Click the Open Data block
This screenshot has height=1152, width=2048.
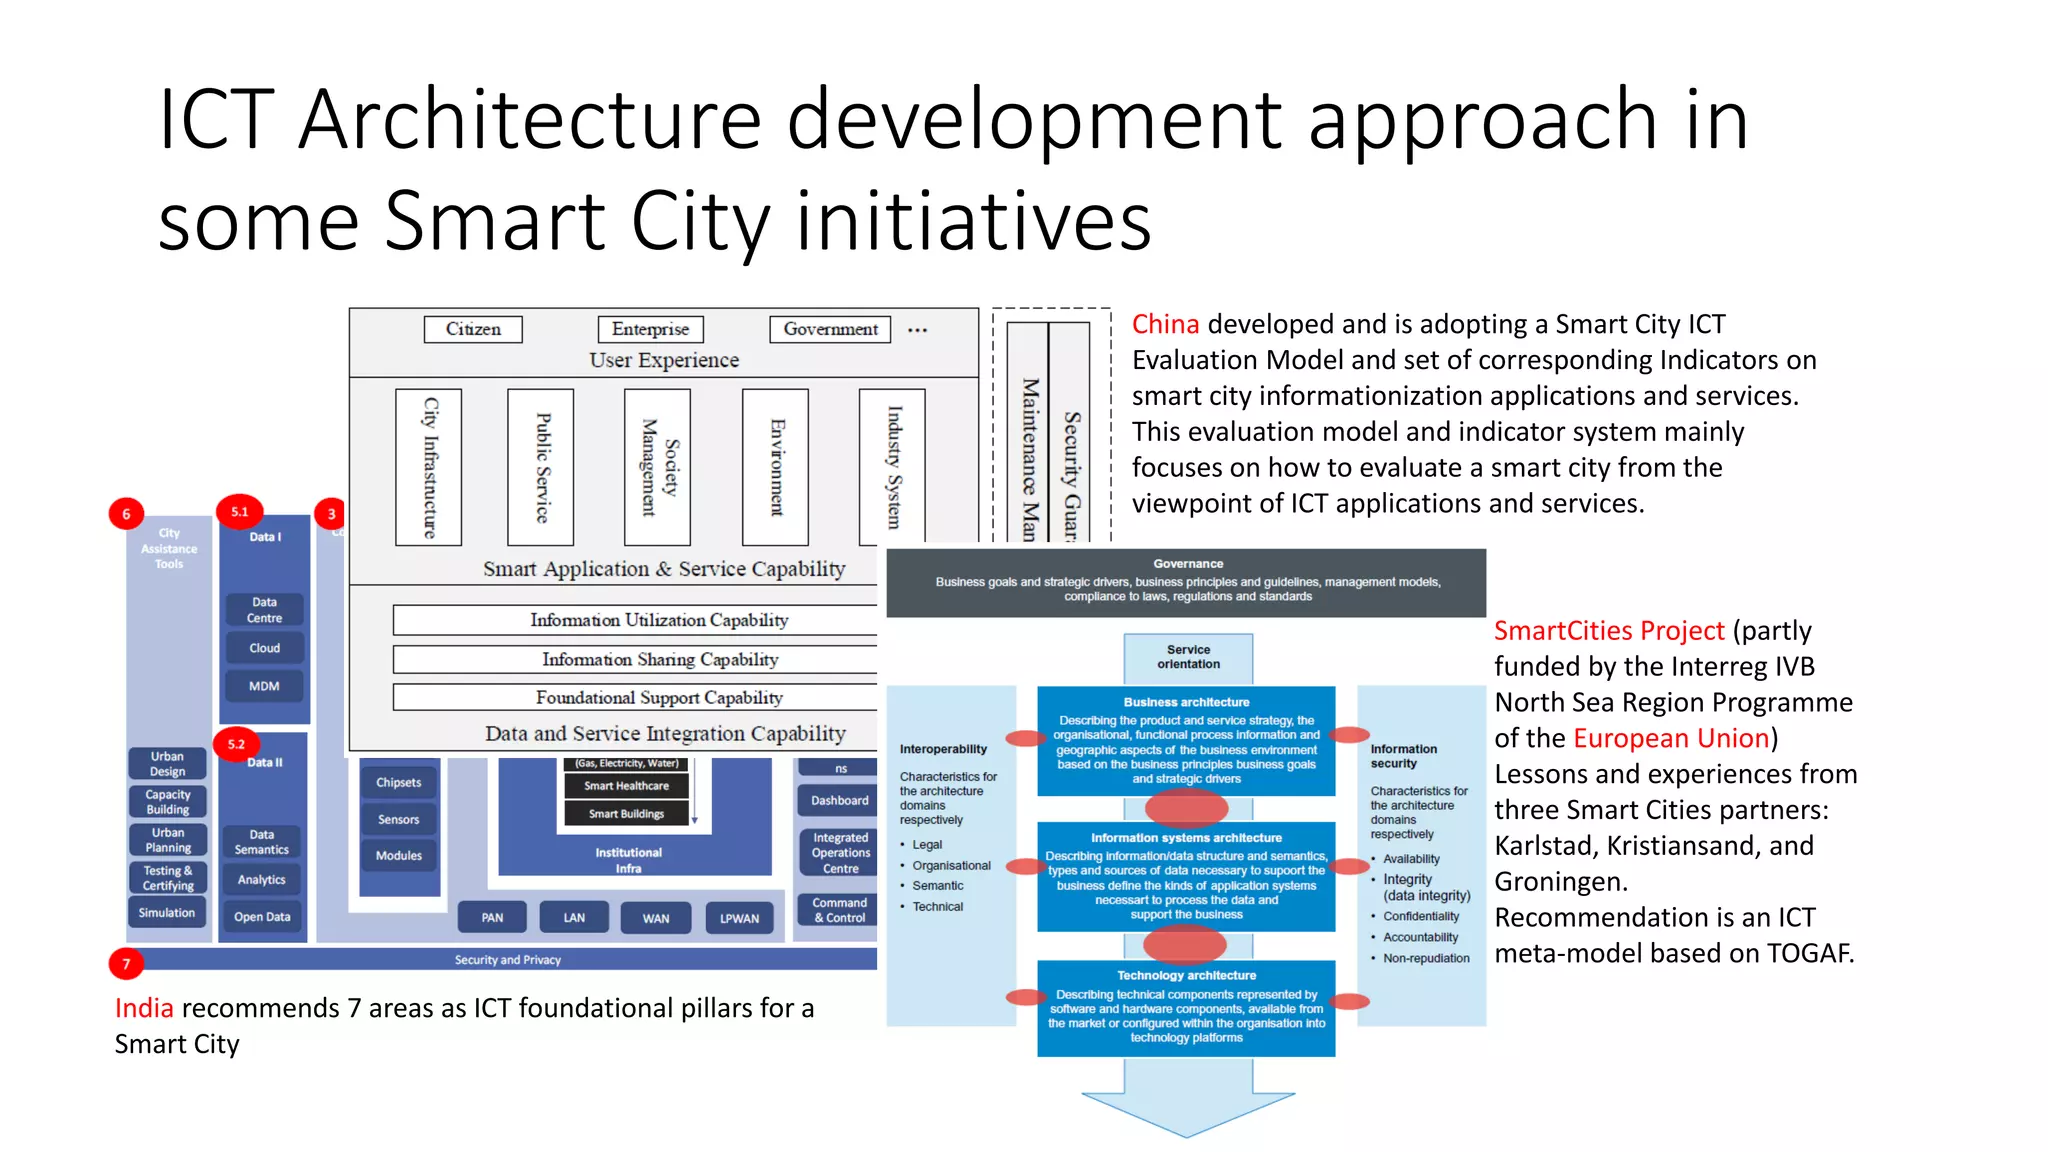click(262, 917)
